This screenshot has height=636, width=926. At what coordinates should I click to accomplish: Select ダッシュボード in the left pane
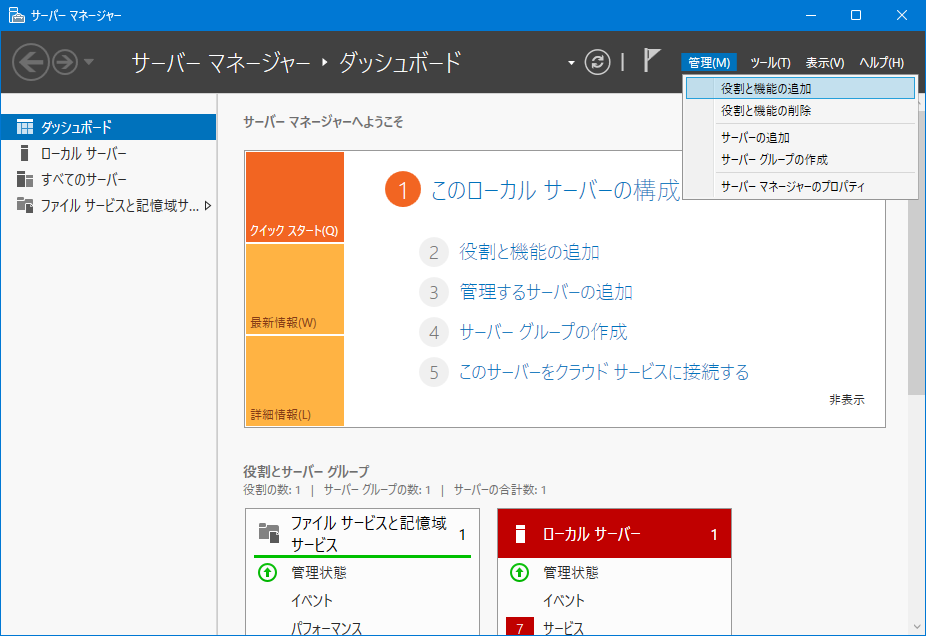tap(109, 127)
